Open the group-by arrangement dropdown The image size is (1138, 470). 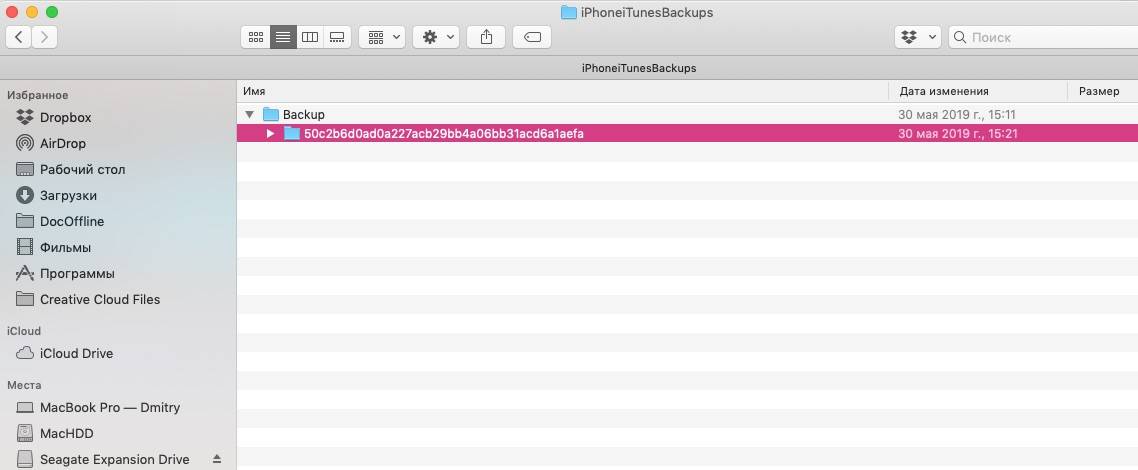pos(381,37)
